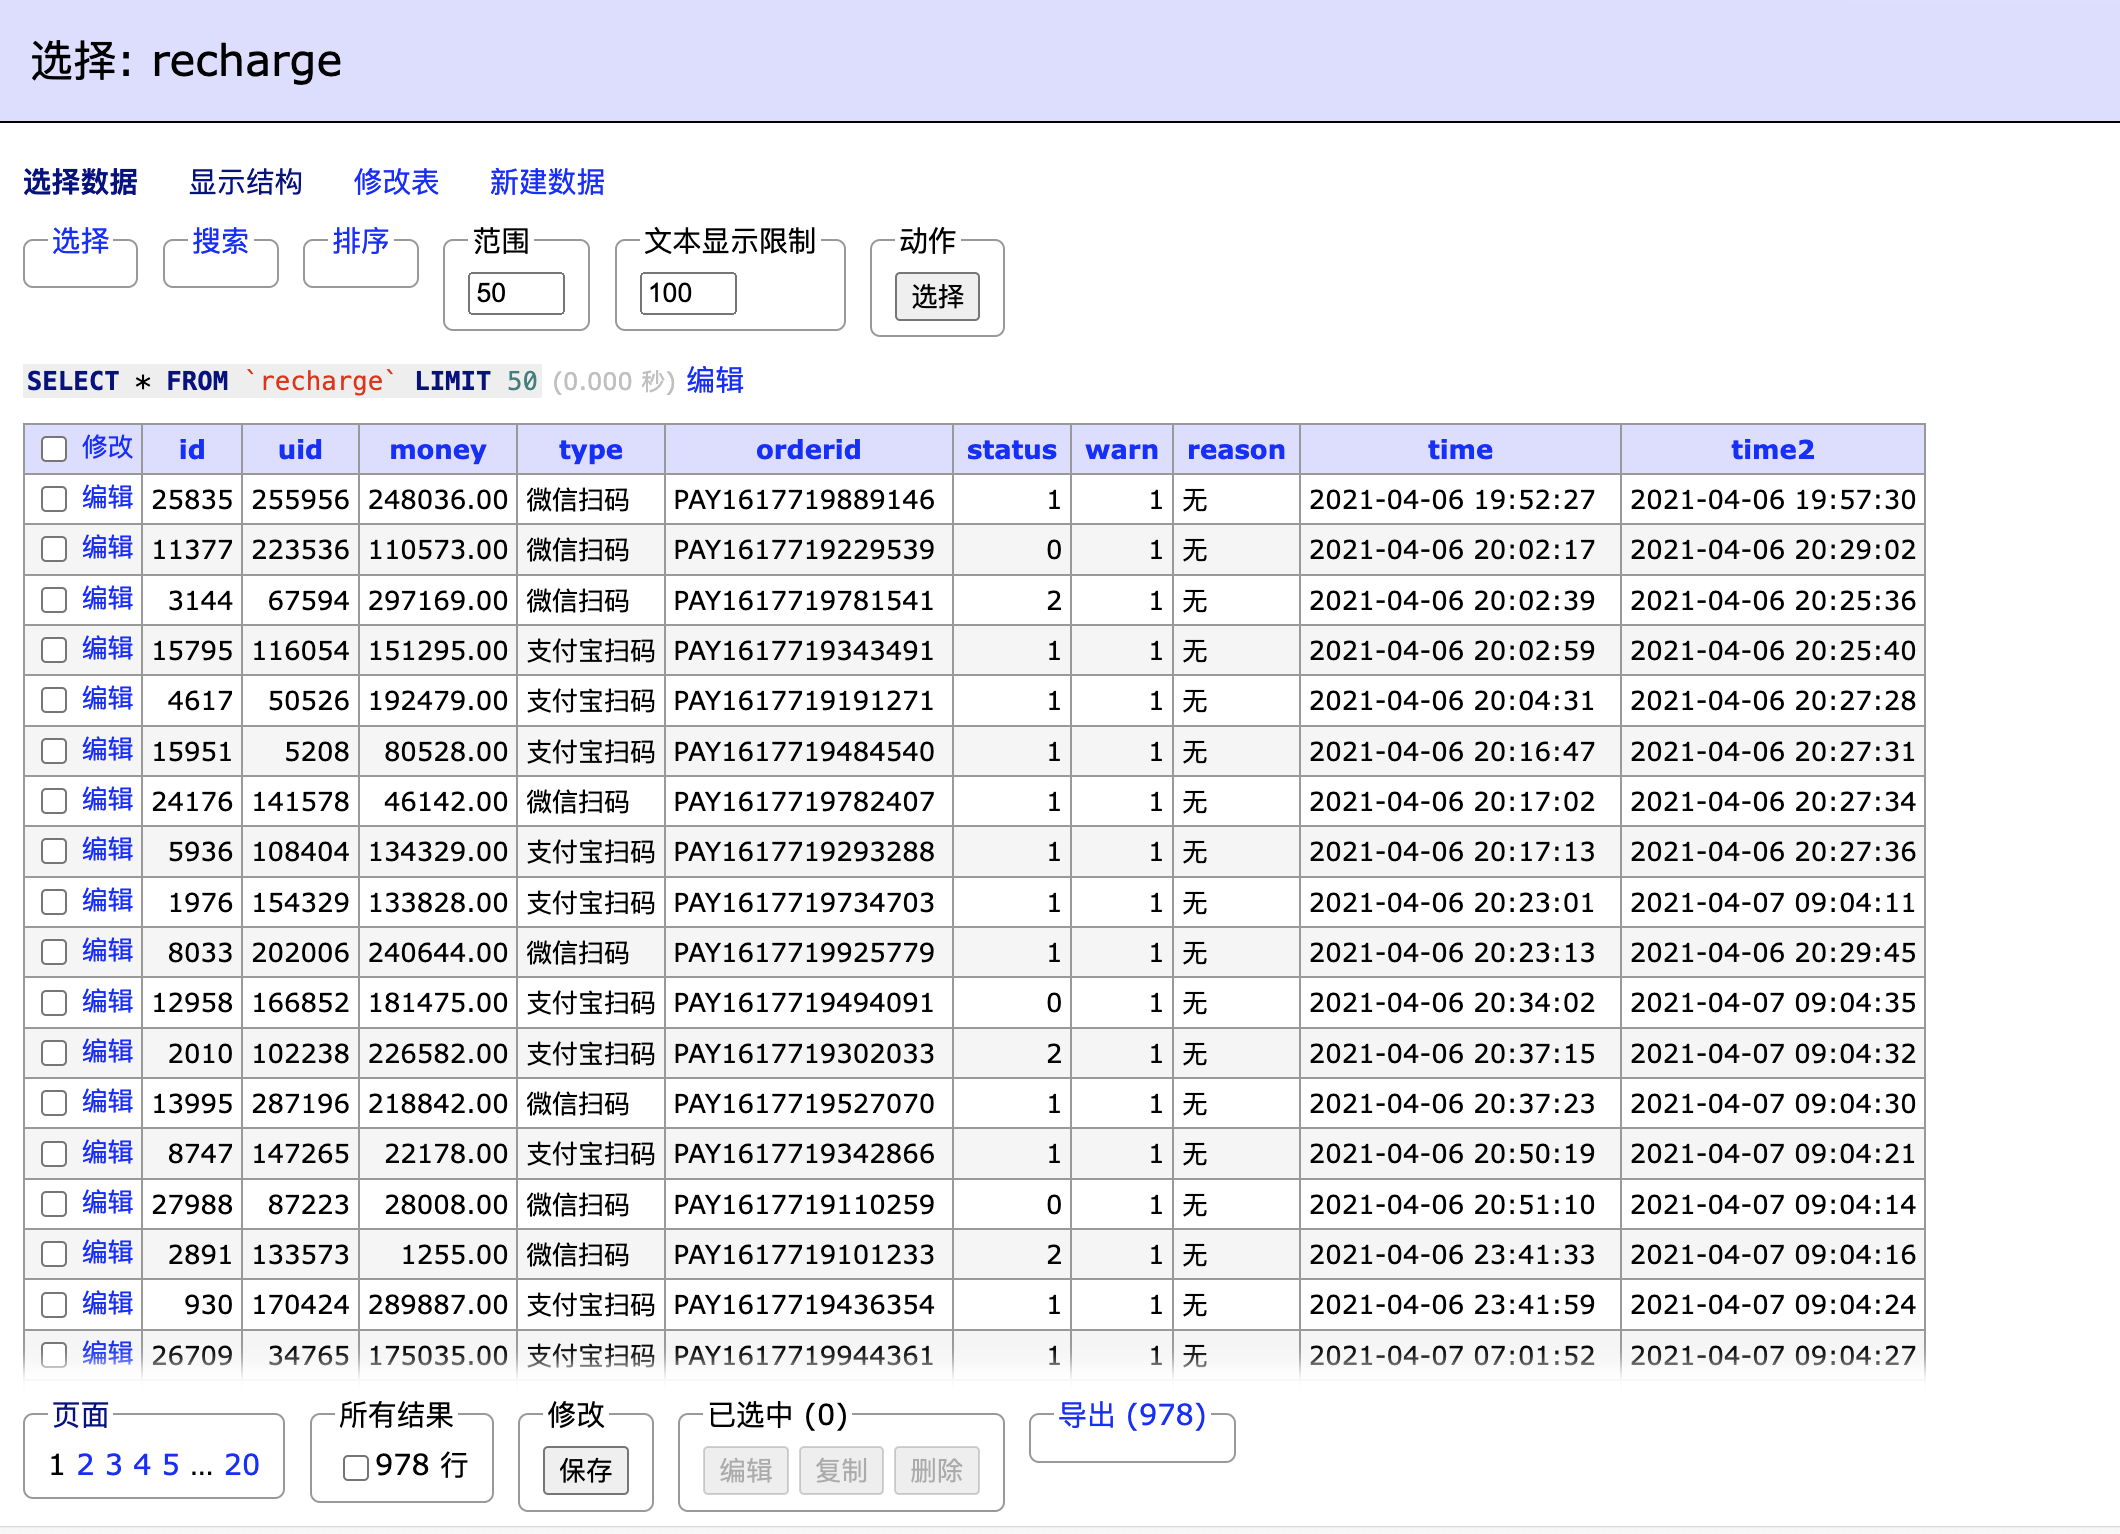Viewport: 2120px width, 1534px height.
Task: Tick the checkbox for row id 25835
Action: 54,499
